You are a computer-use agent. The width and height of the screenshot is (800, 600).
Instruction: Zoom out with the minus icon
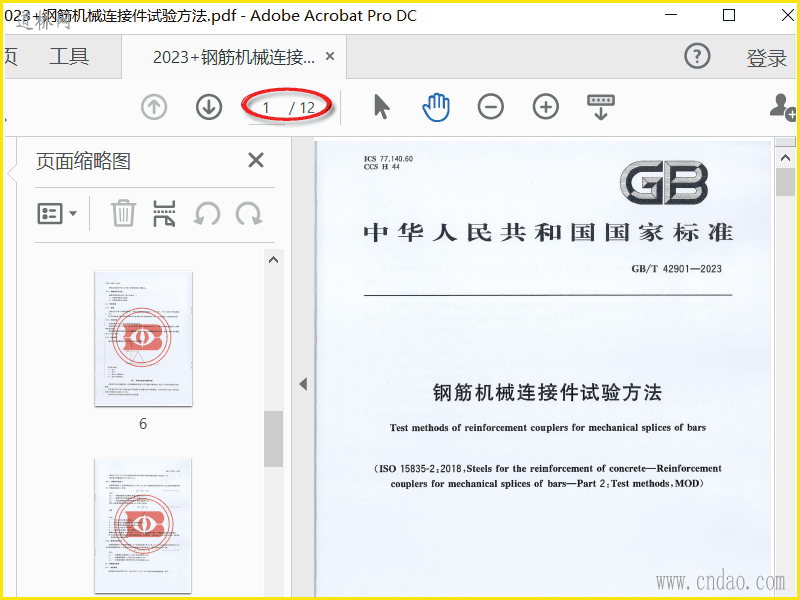point(491,107)
